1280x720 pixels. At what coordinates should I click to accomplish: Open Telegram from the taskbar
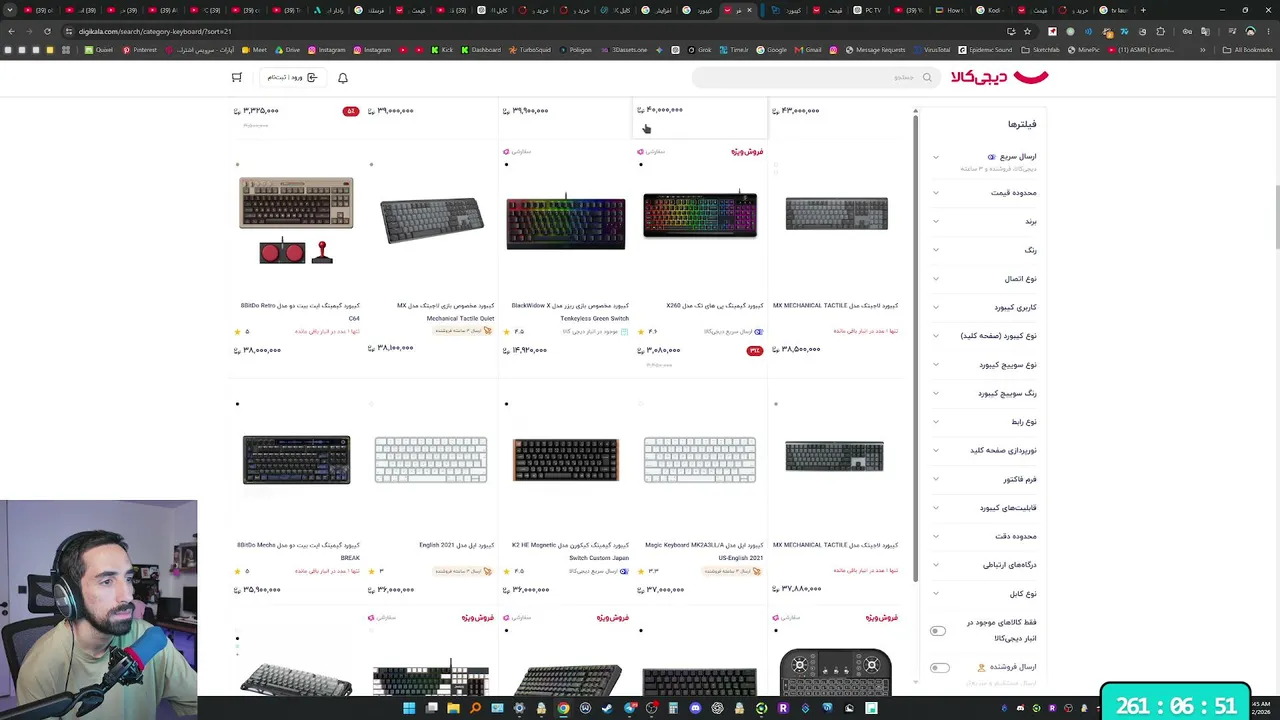click(629, 709)
